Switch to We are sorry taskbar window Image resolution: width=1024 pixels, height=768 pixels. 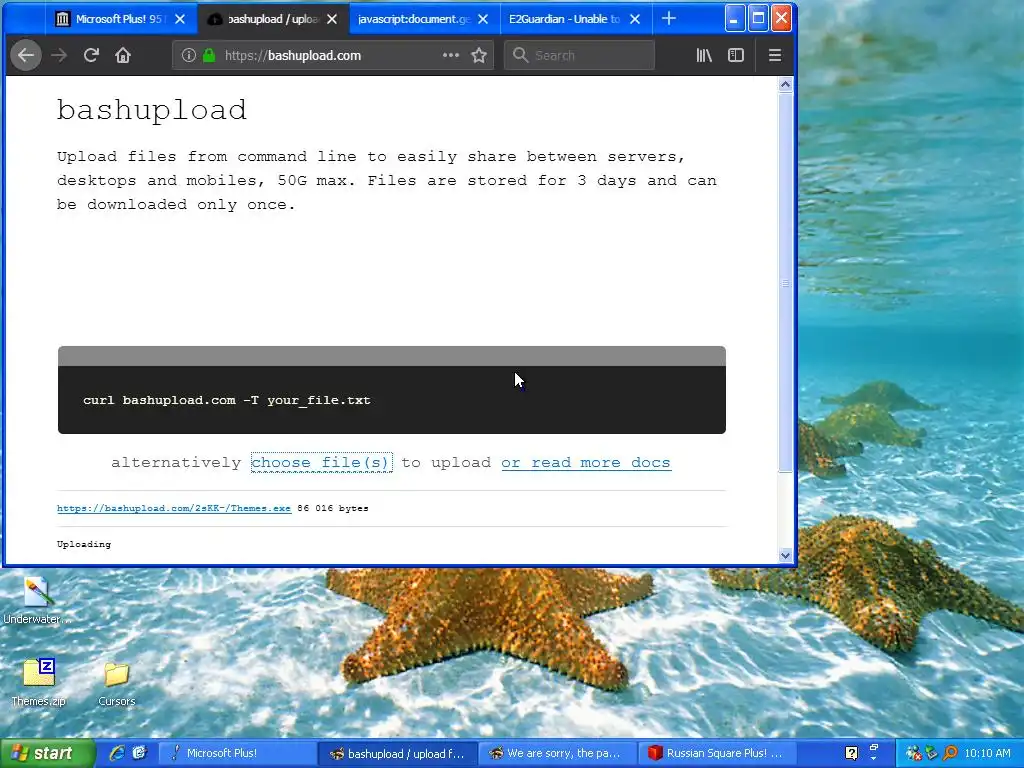(x=557, y=753)
